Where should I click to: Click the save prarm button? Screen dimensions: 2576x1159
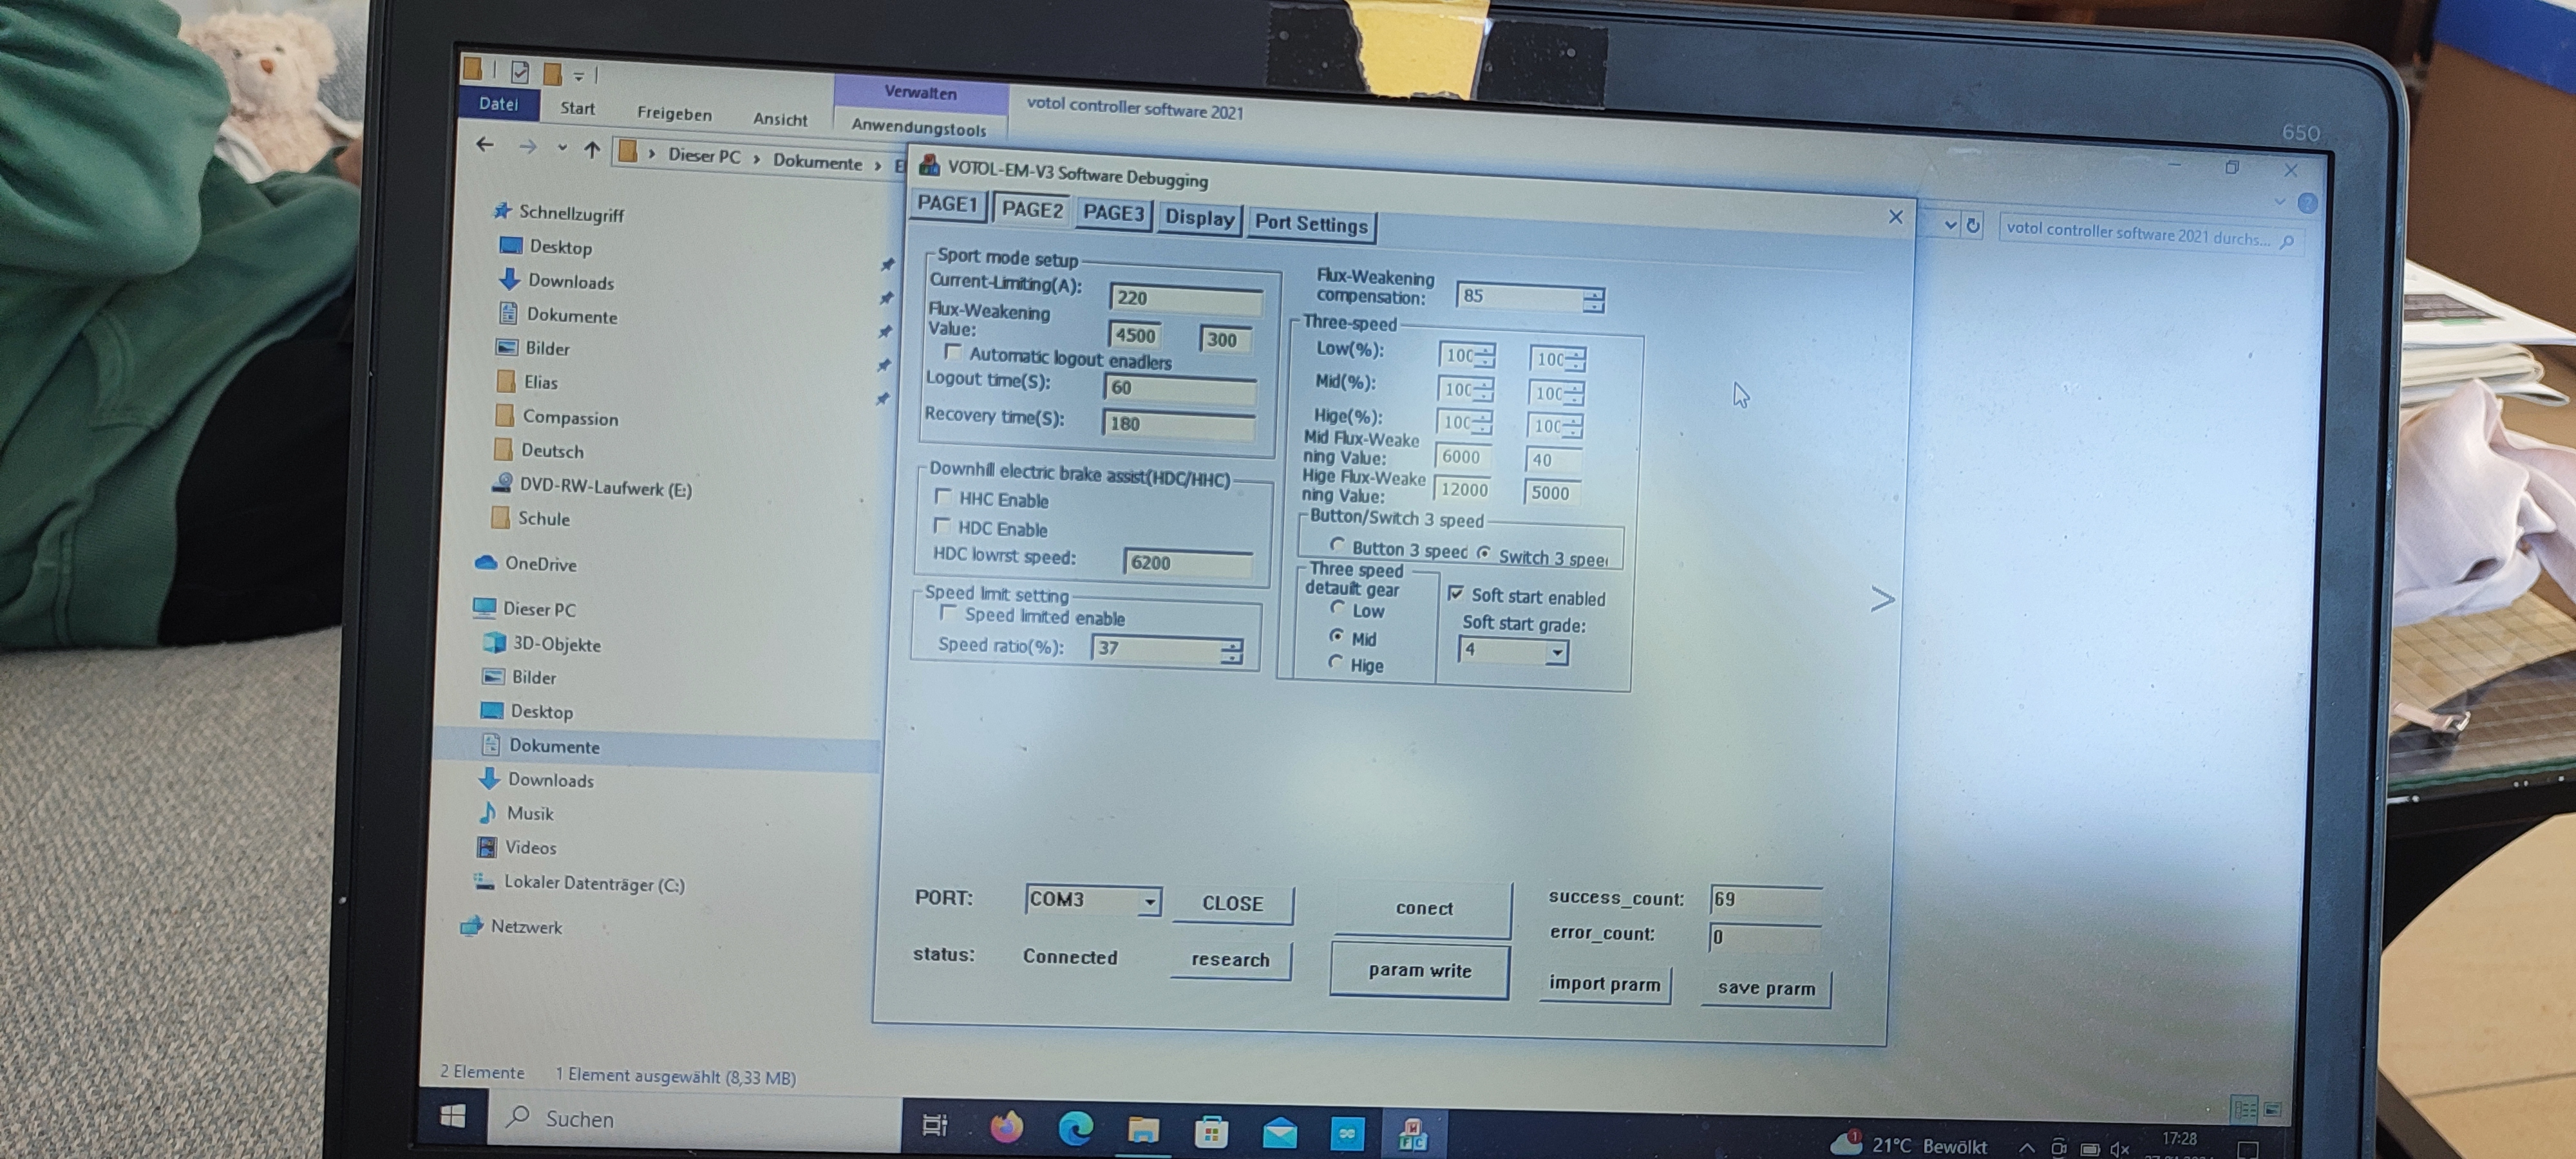pyautogui.click(x=1765, y=988)
